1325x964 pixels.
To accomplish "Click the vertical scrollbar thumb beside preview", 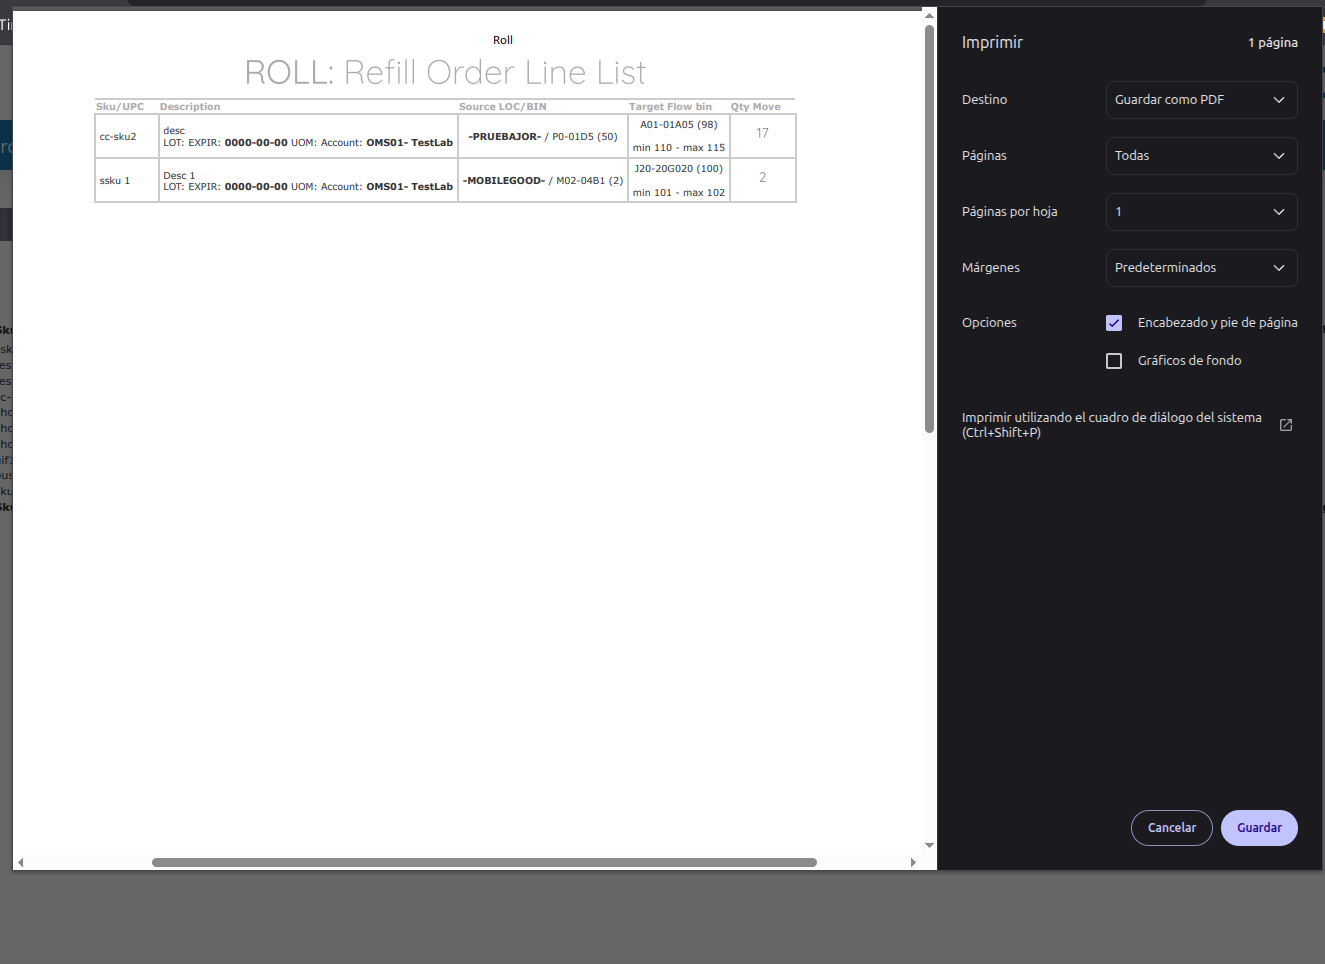I will tap(929, 230).
